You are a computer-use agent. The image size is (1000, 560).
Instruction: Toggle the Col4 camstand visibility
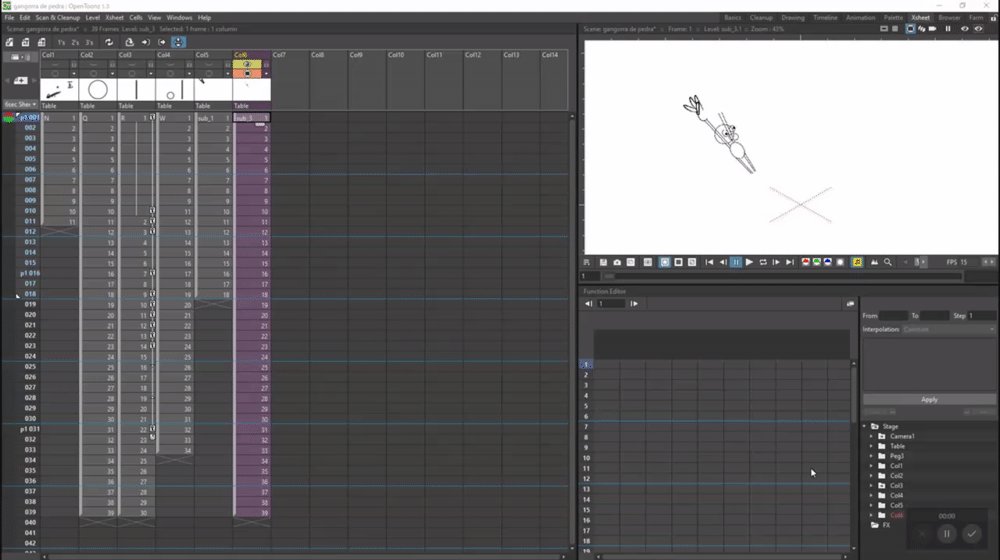[x=170, y=73]
